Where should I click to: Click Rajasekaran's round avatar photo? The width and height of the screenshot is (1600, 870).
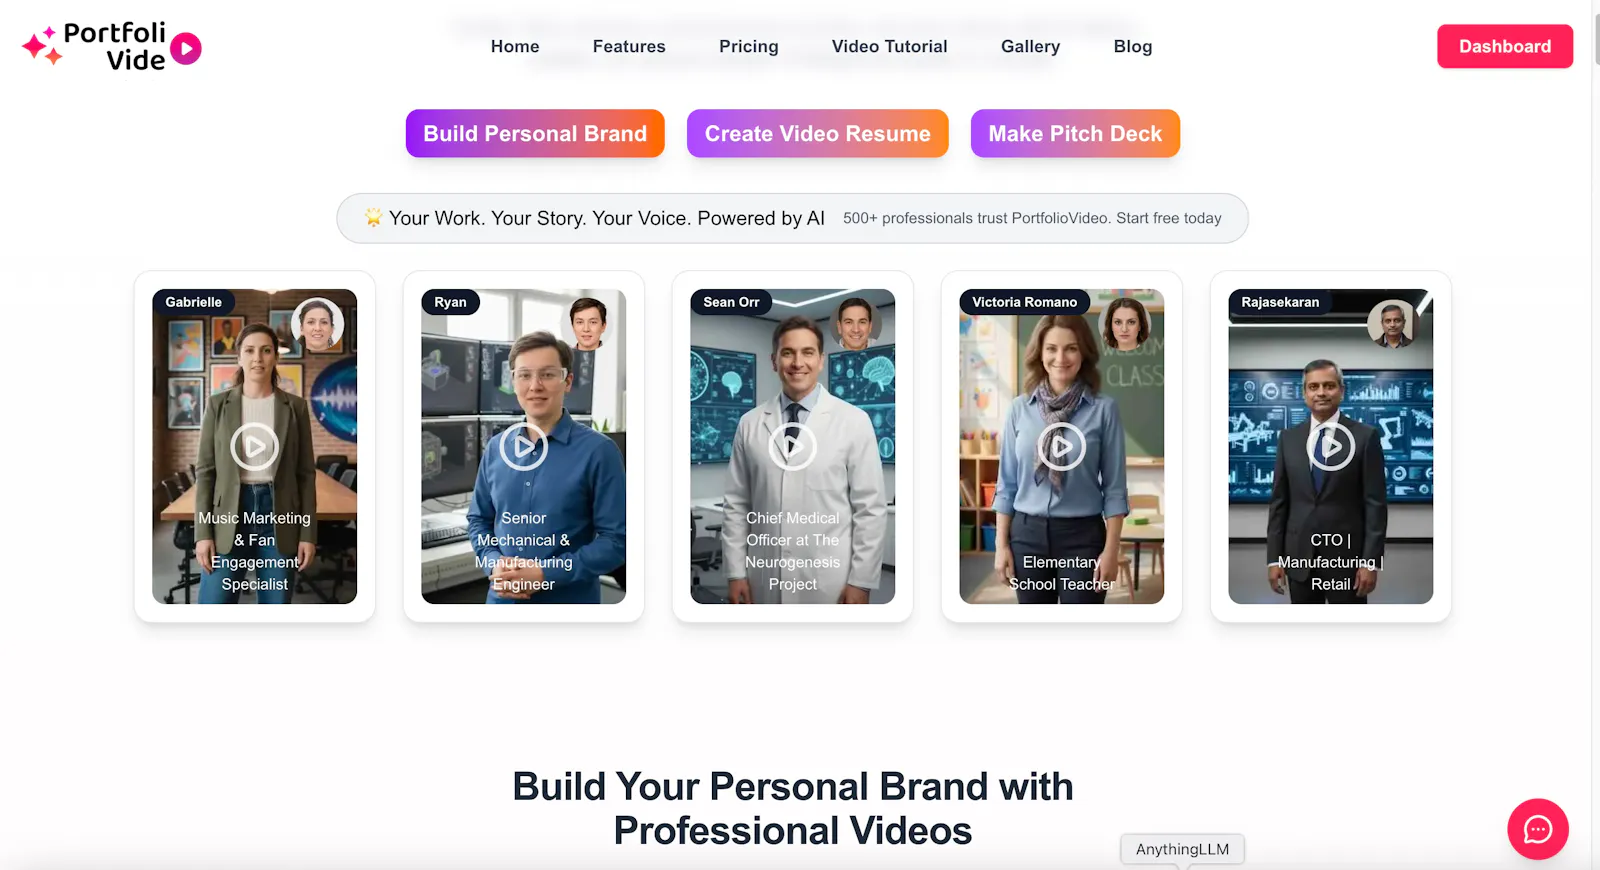(x=1394, y=325)
